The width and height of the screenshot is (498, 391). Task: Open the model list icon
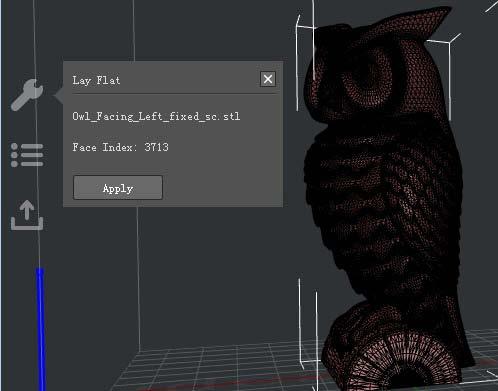pyautogui.click(x=27, y=155)
